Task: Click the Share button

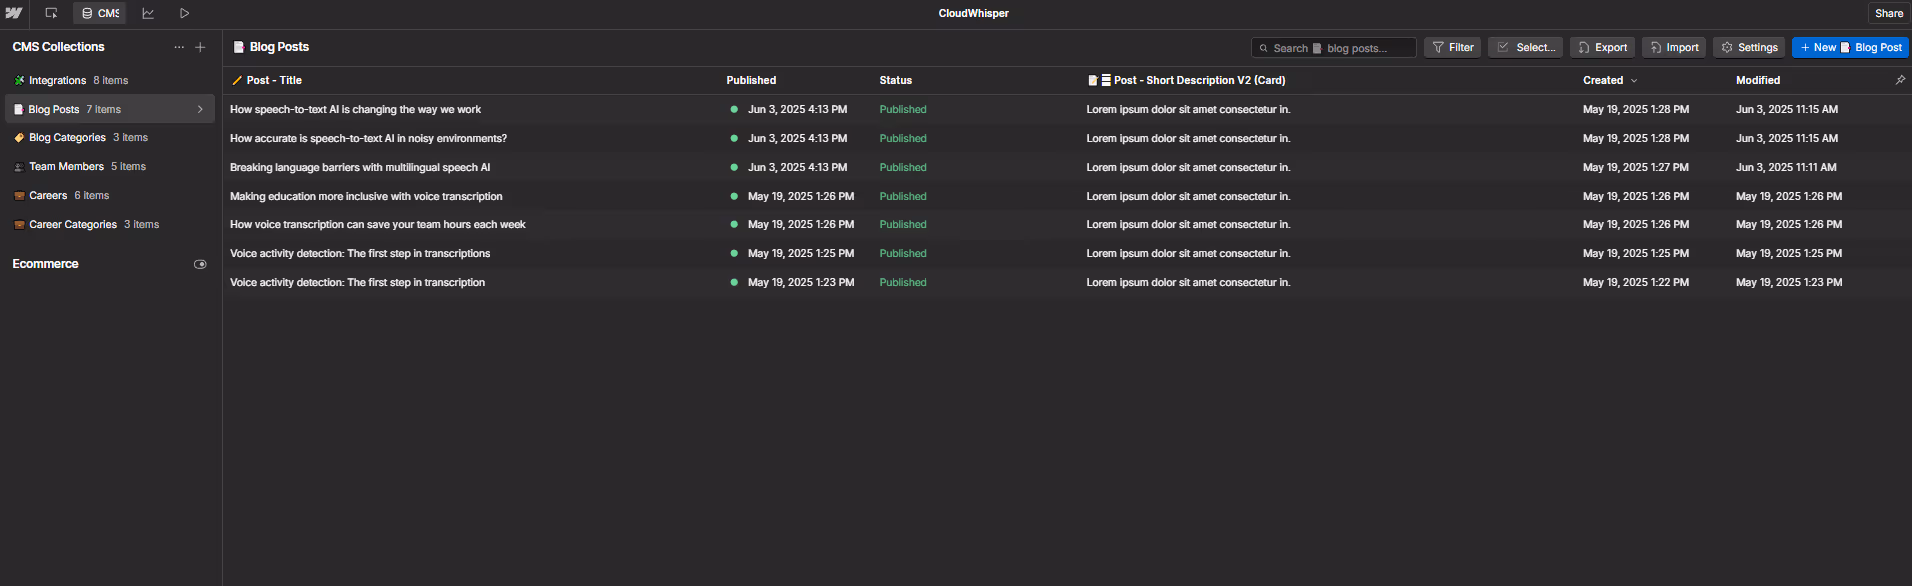Action: 1889,13
